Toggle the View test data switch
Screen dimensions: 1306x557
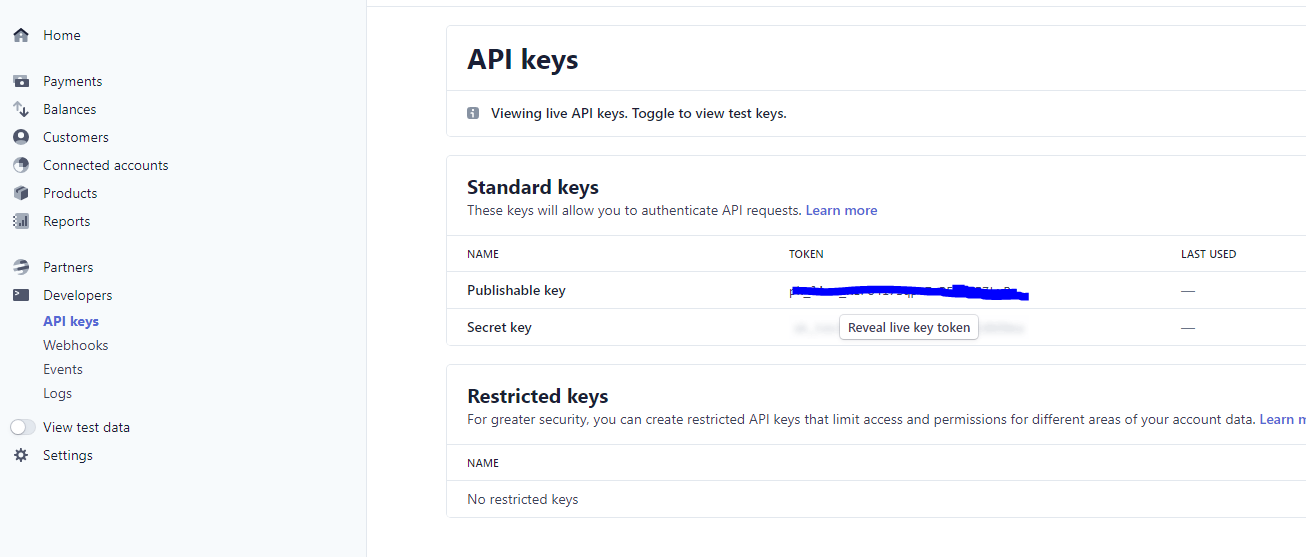pos(23,427)
